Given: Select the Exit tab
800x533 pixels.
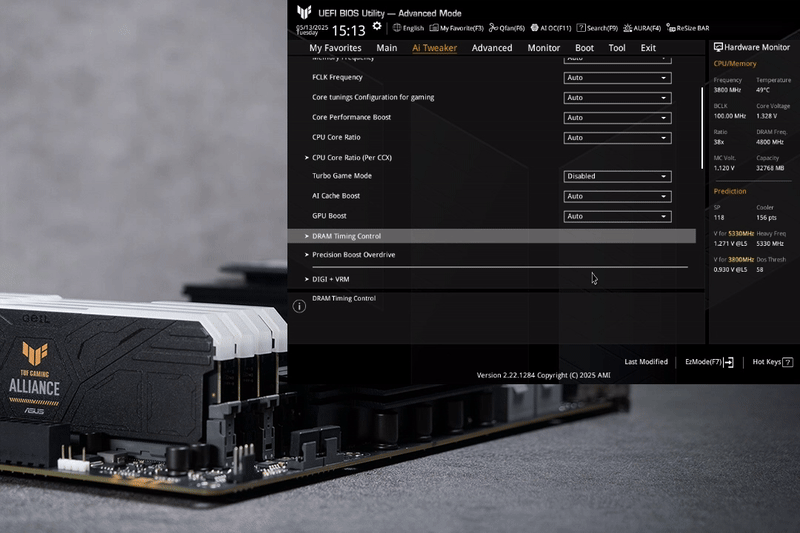Looking at the screenshot, I should [648, 48].
